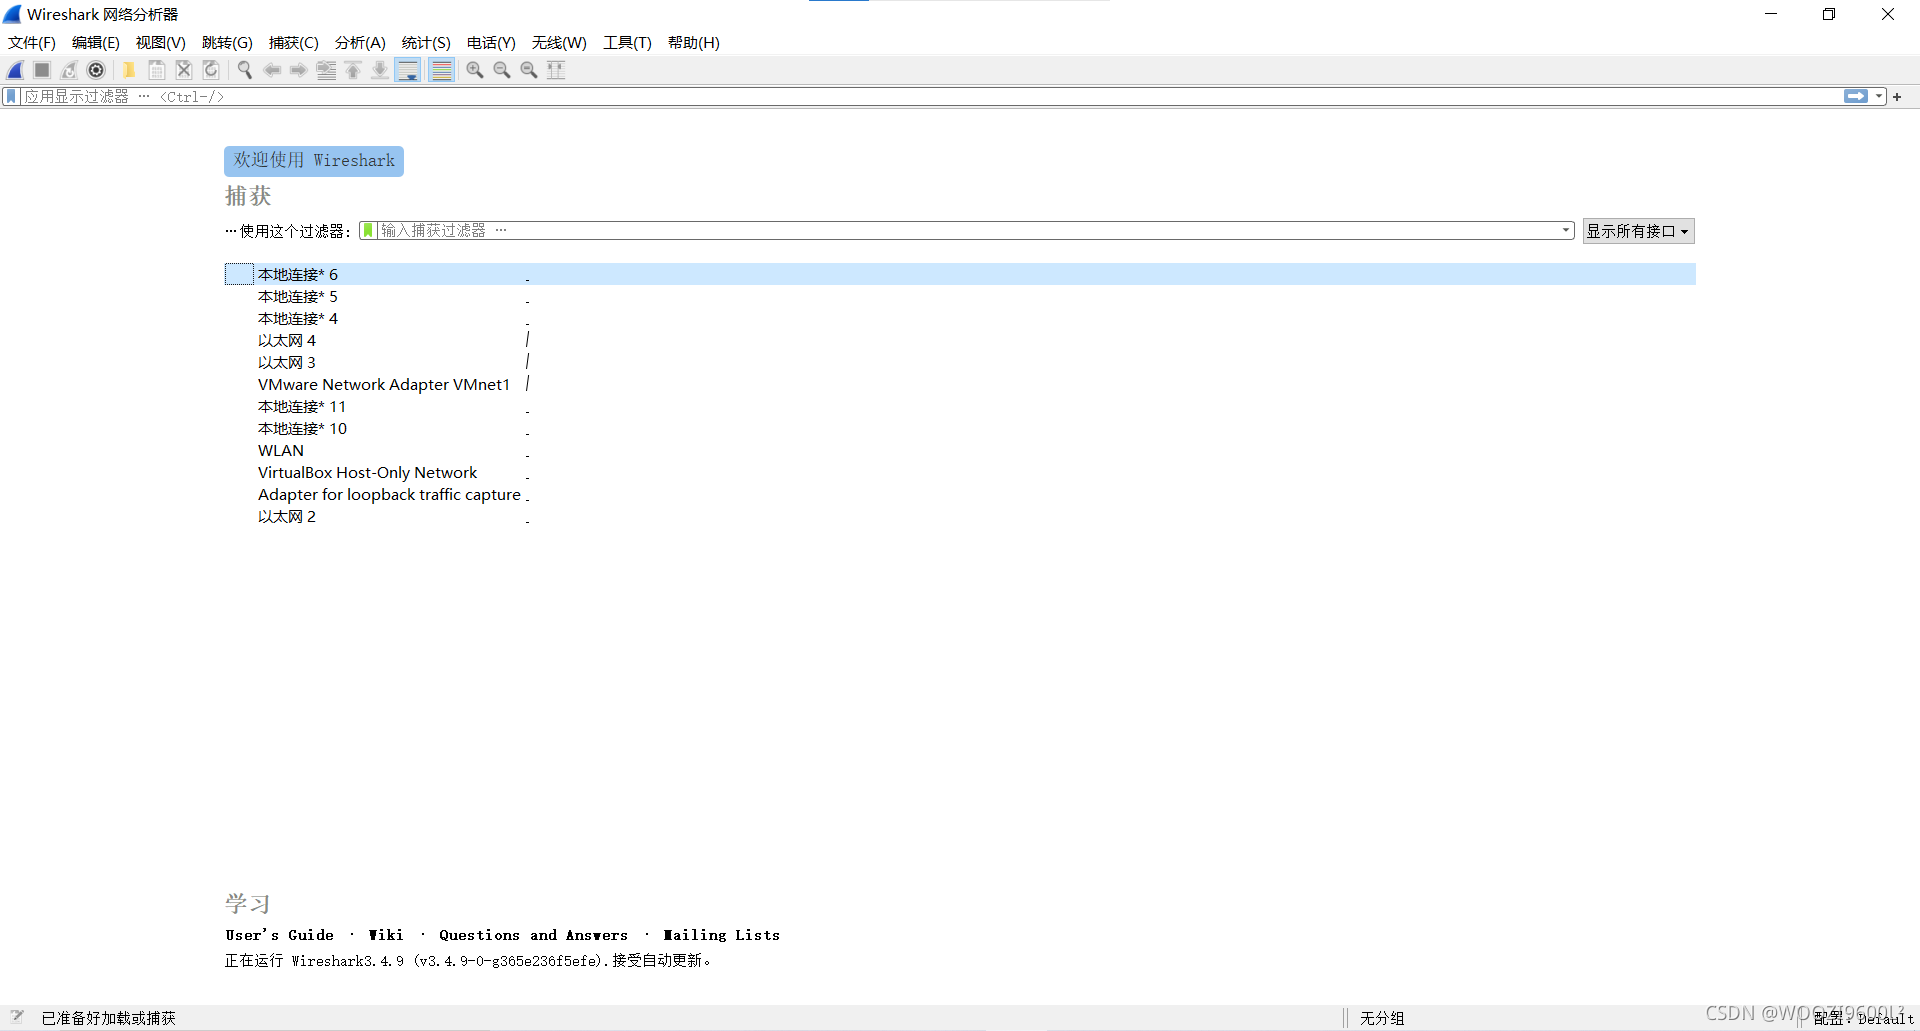The width and height of the screenshot is (1920, 1031).
Task: Open the 帮助(H) menu
Action: click(x=694, y=43)
